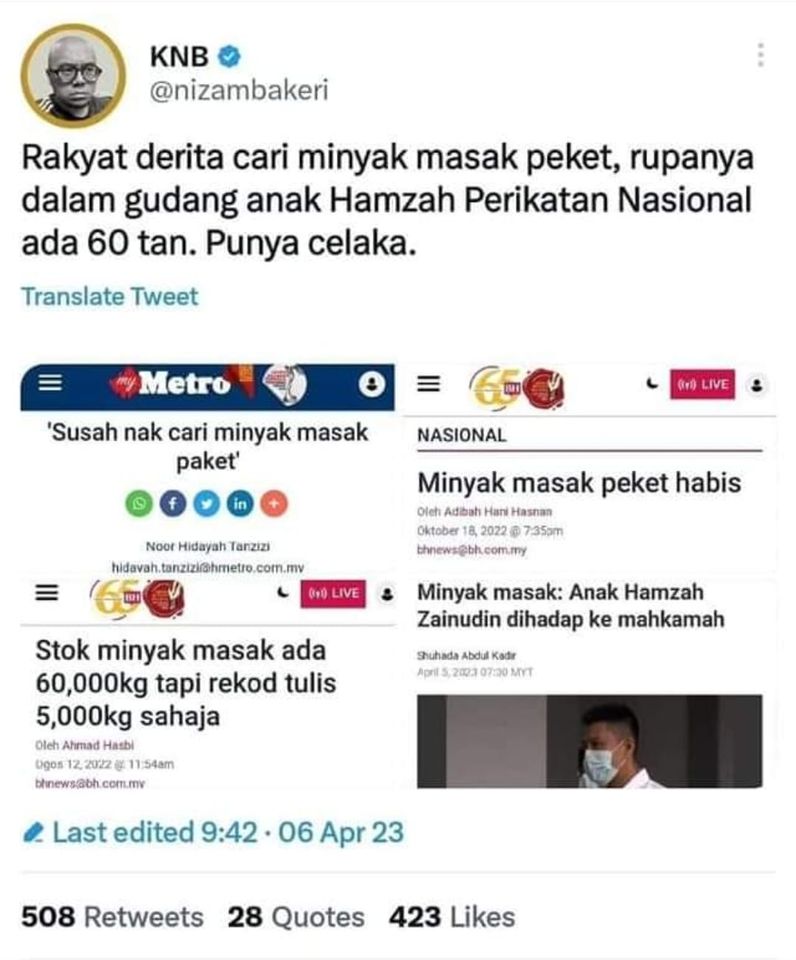Open the 28 Quotes list
This screenshot has height=960, width=796.
[x=296, y=917]
